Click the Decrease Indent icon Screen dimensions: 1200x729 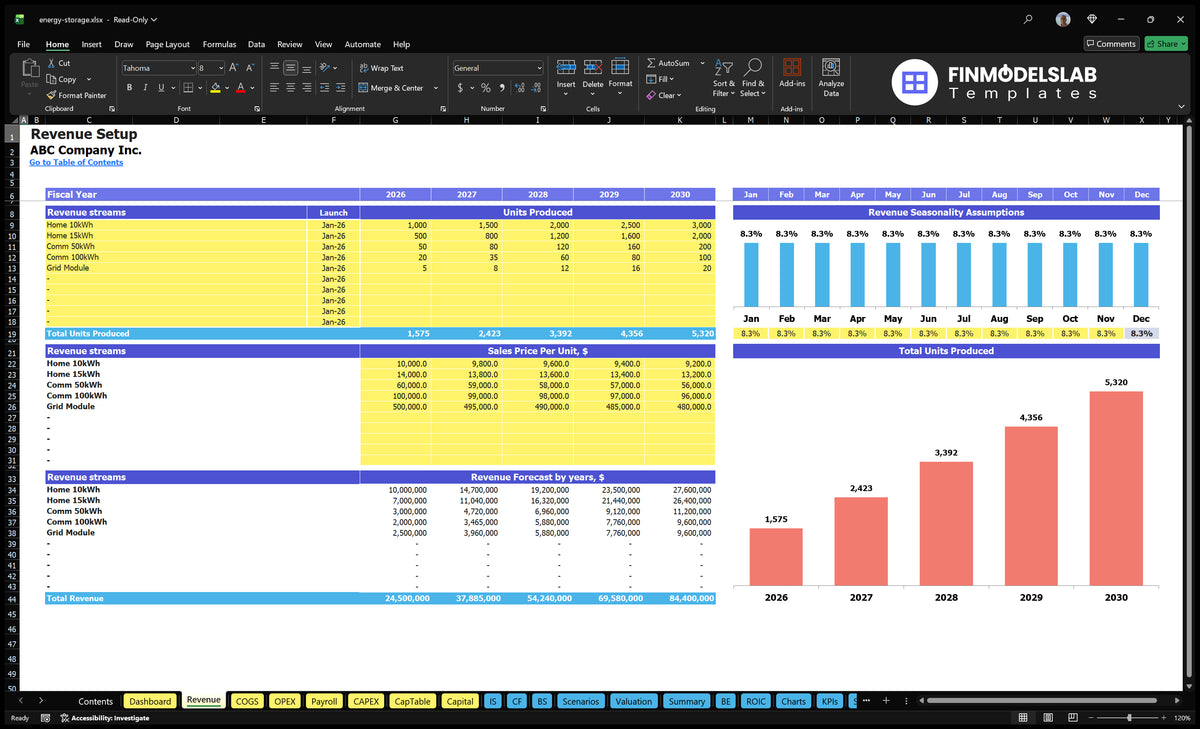point(323,88)
